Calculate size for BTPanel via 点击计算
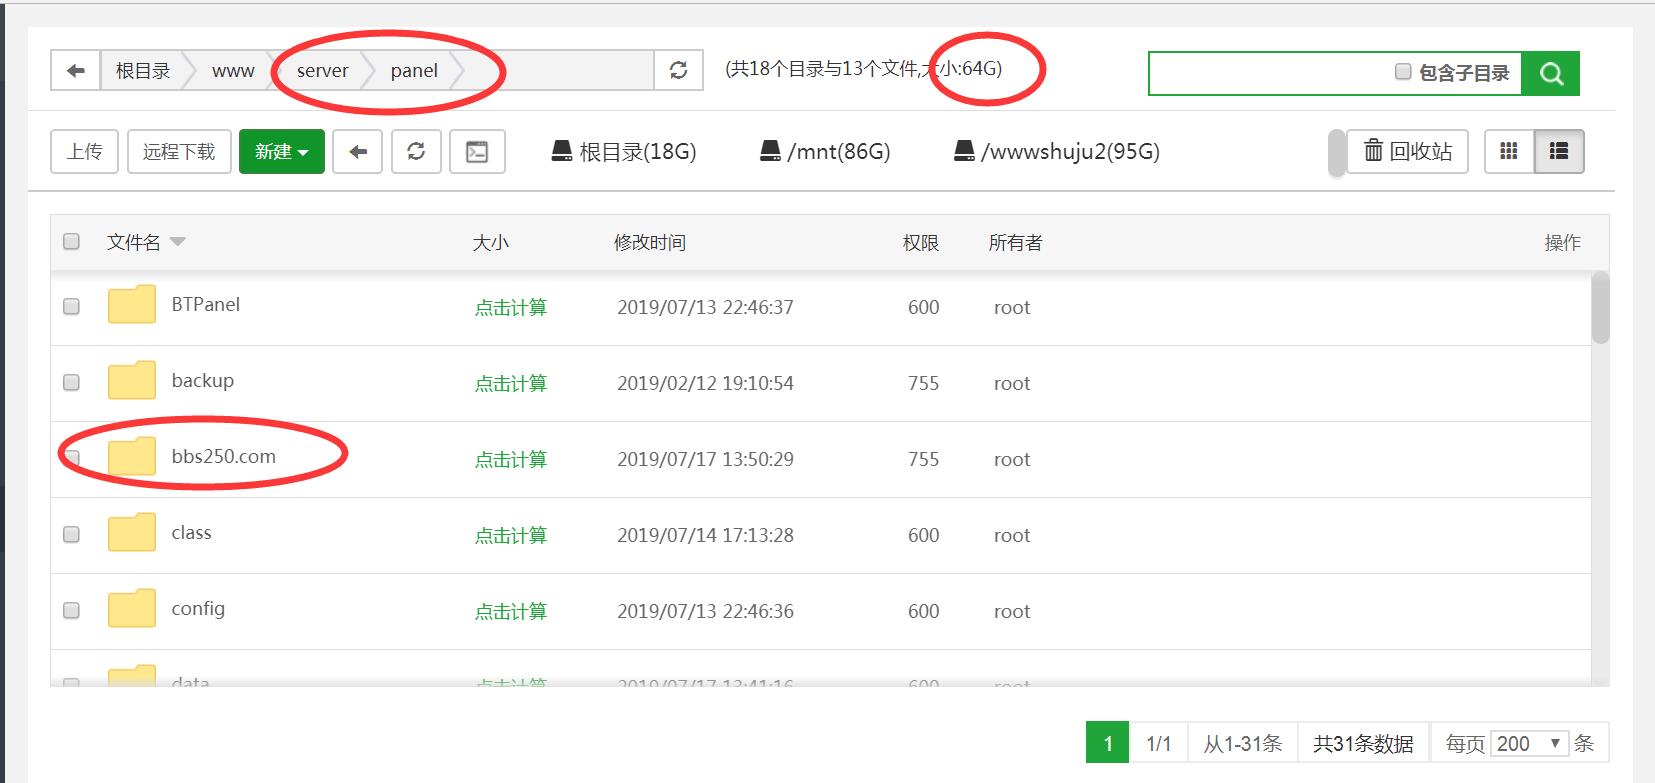The width and height of the screenshot is (1655, 783). 511,308
